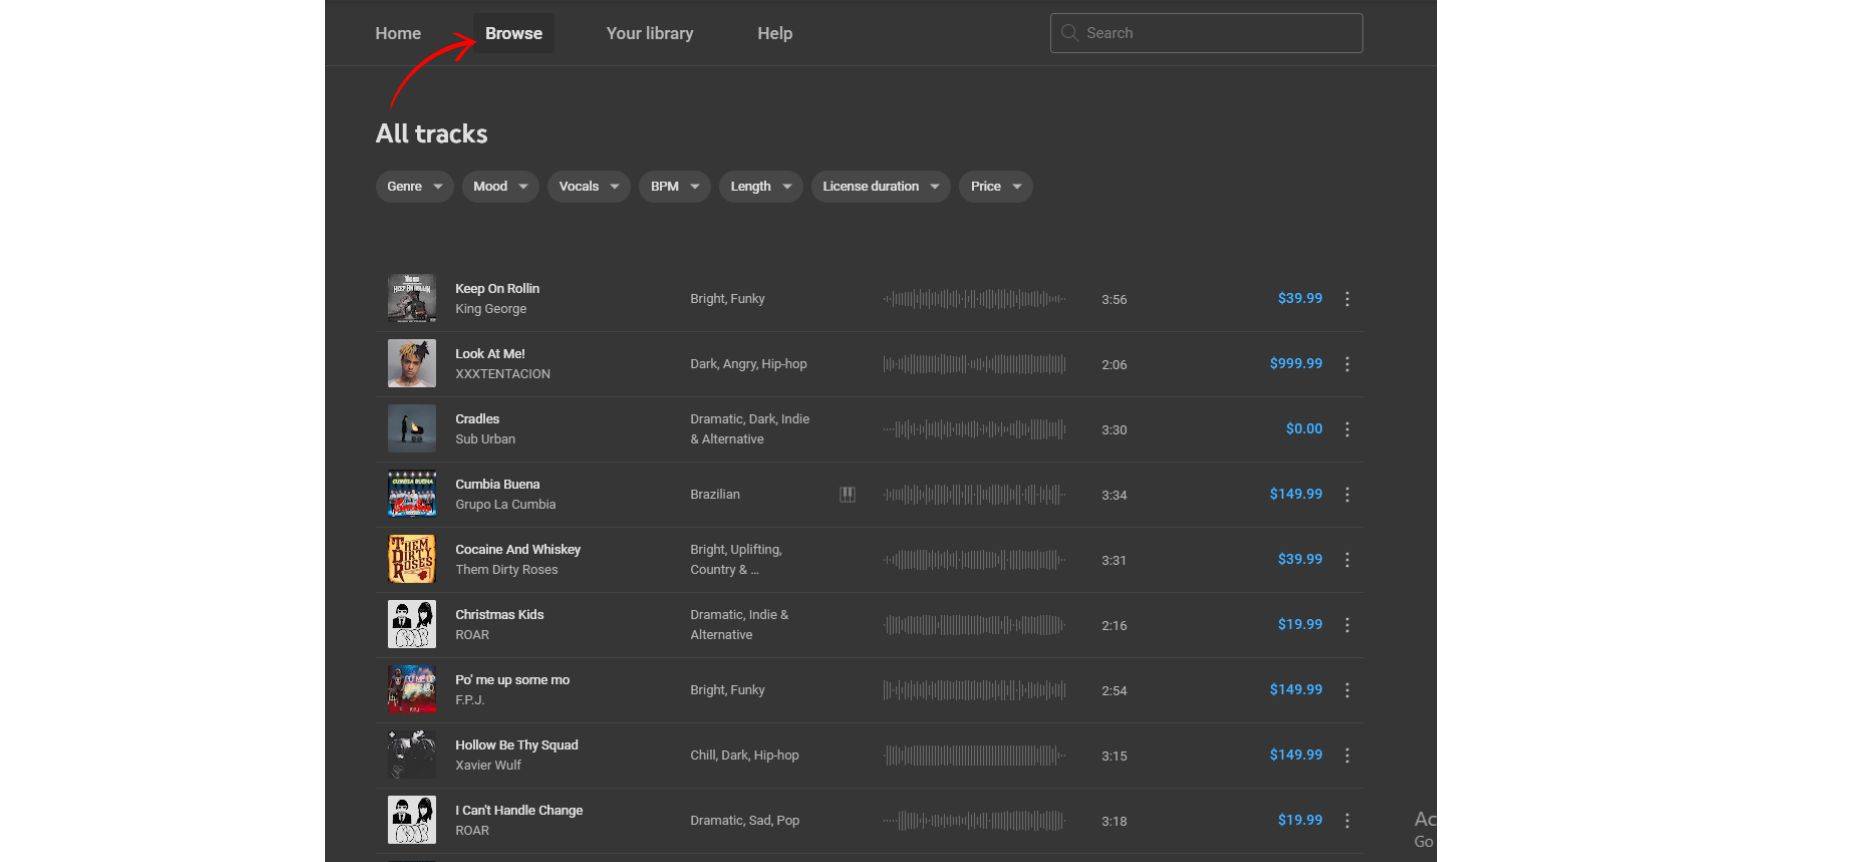Click the Po' me up some mo album cover

pos(412,689)
